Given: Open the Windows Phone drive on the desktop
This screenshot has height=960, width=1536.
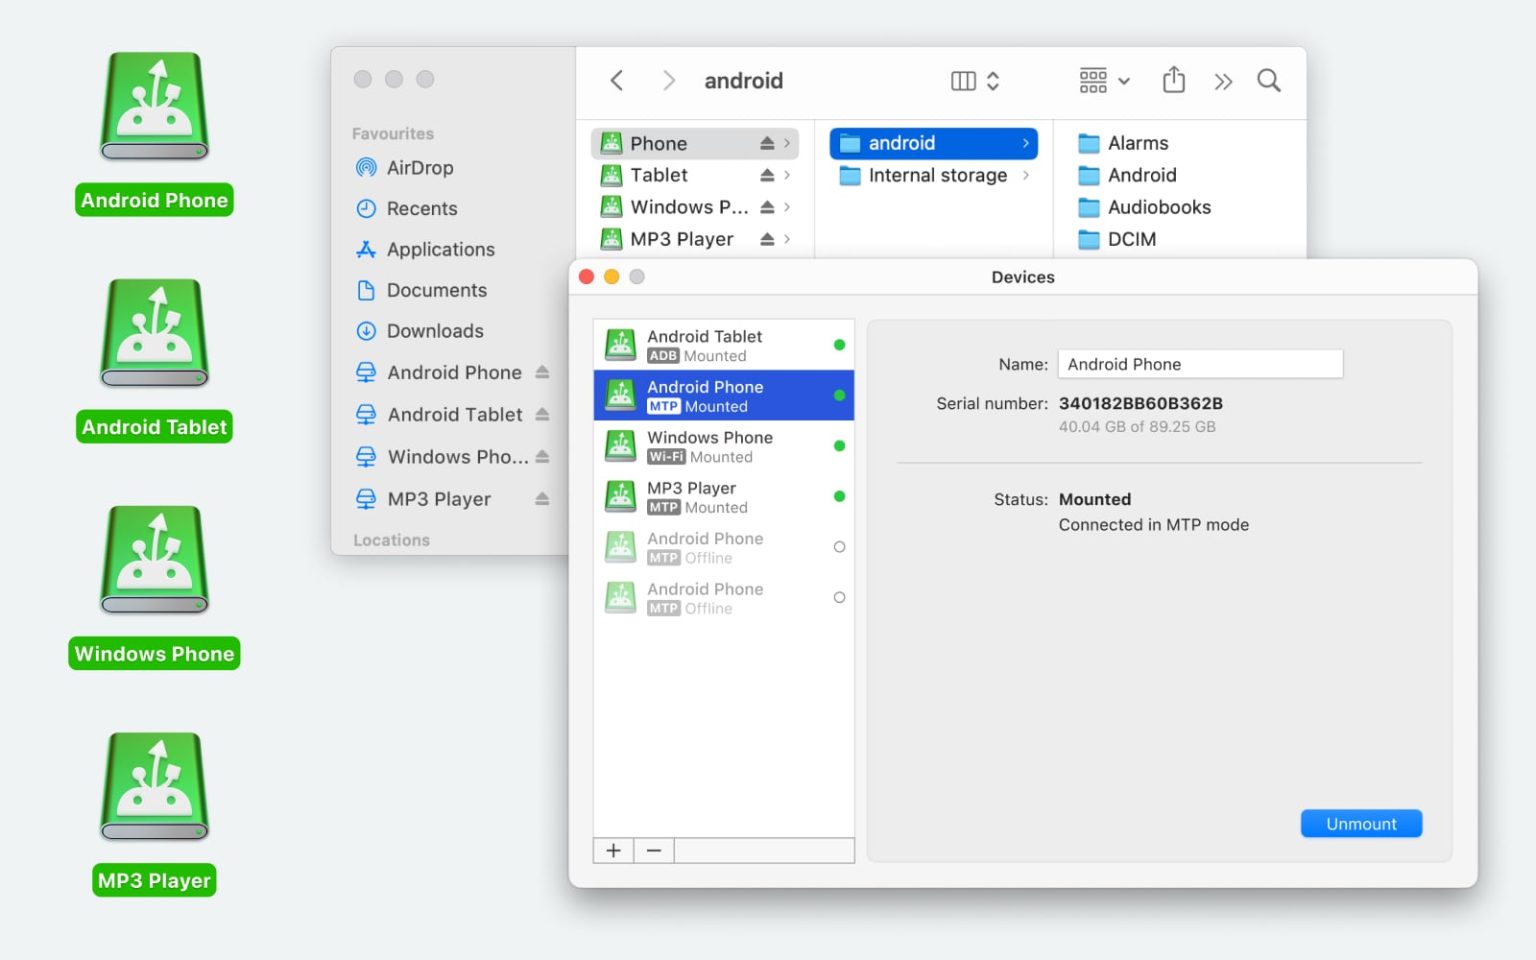Looking at the screenshot, I should (x=153, y=560).
